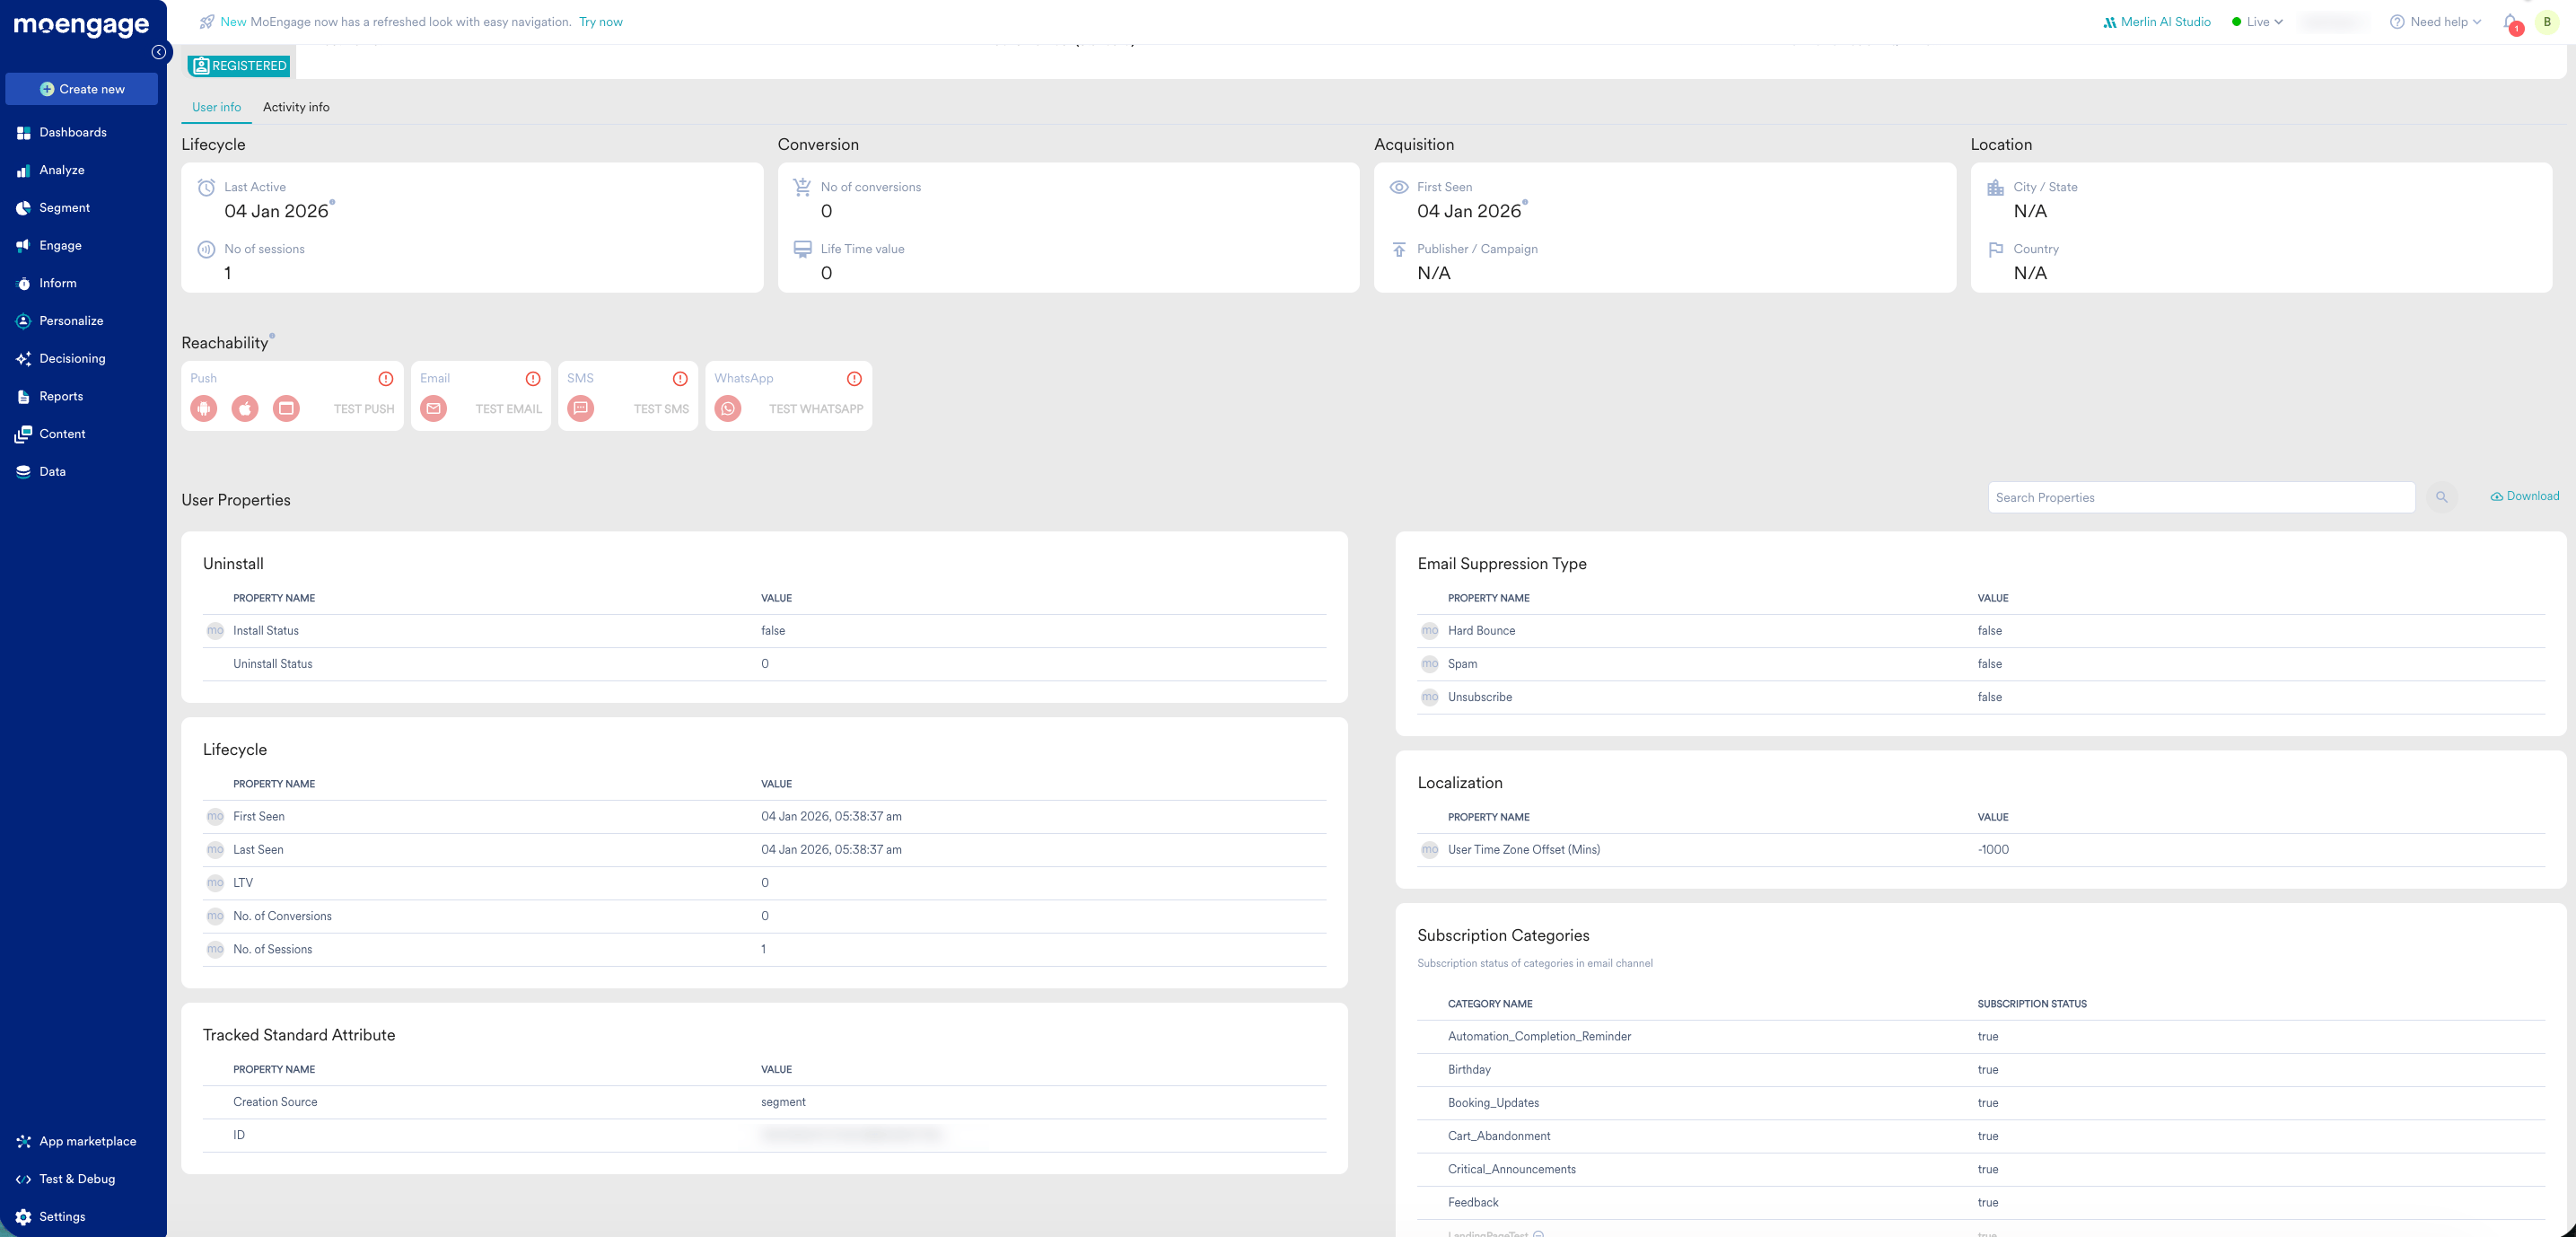
Task: Expand the Live environment dropdown
Action: tap(2258, 22)
